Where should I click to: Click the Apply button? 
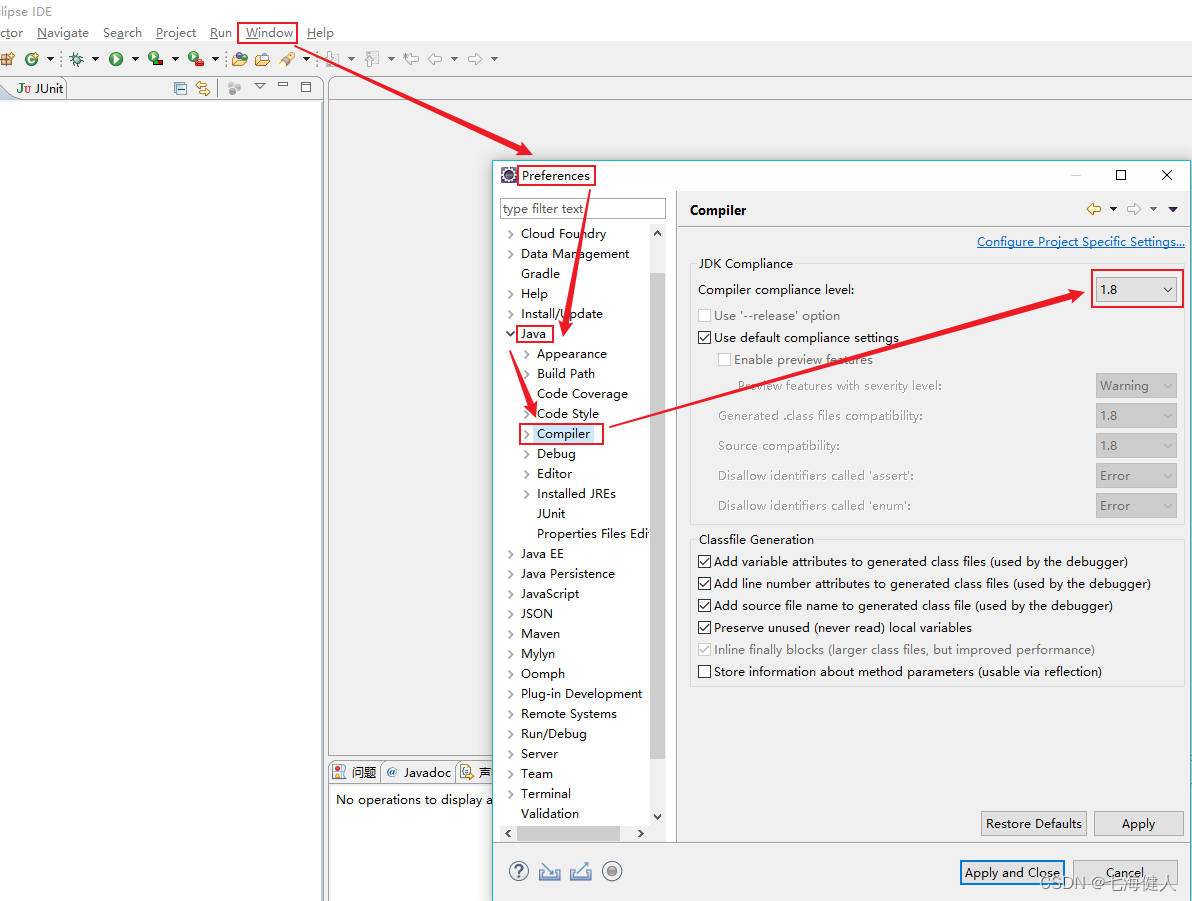point(1138,823)
